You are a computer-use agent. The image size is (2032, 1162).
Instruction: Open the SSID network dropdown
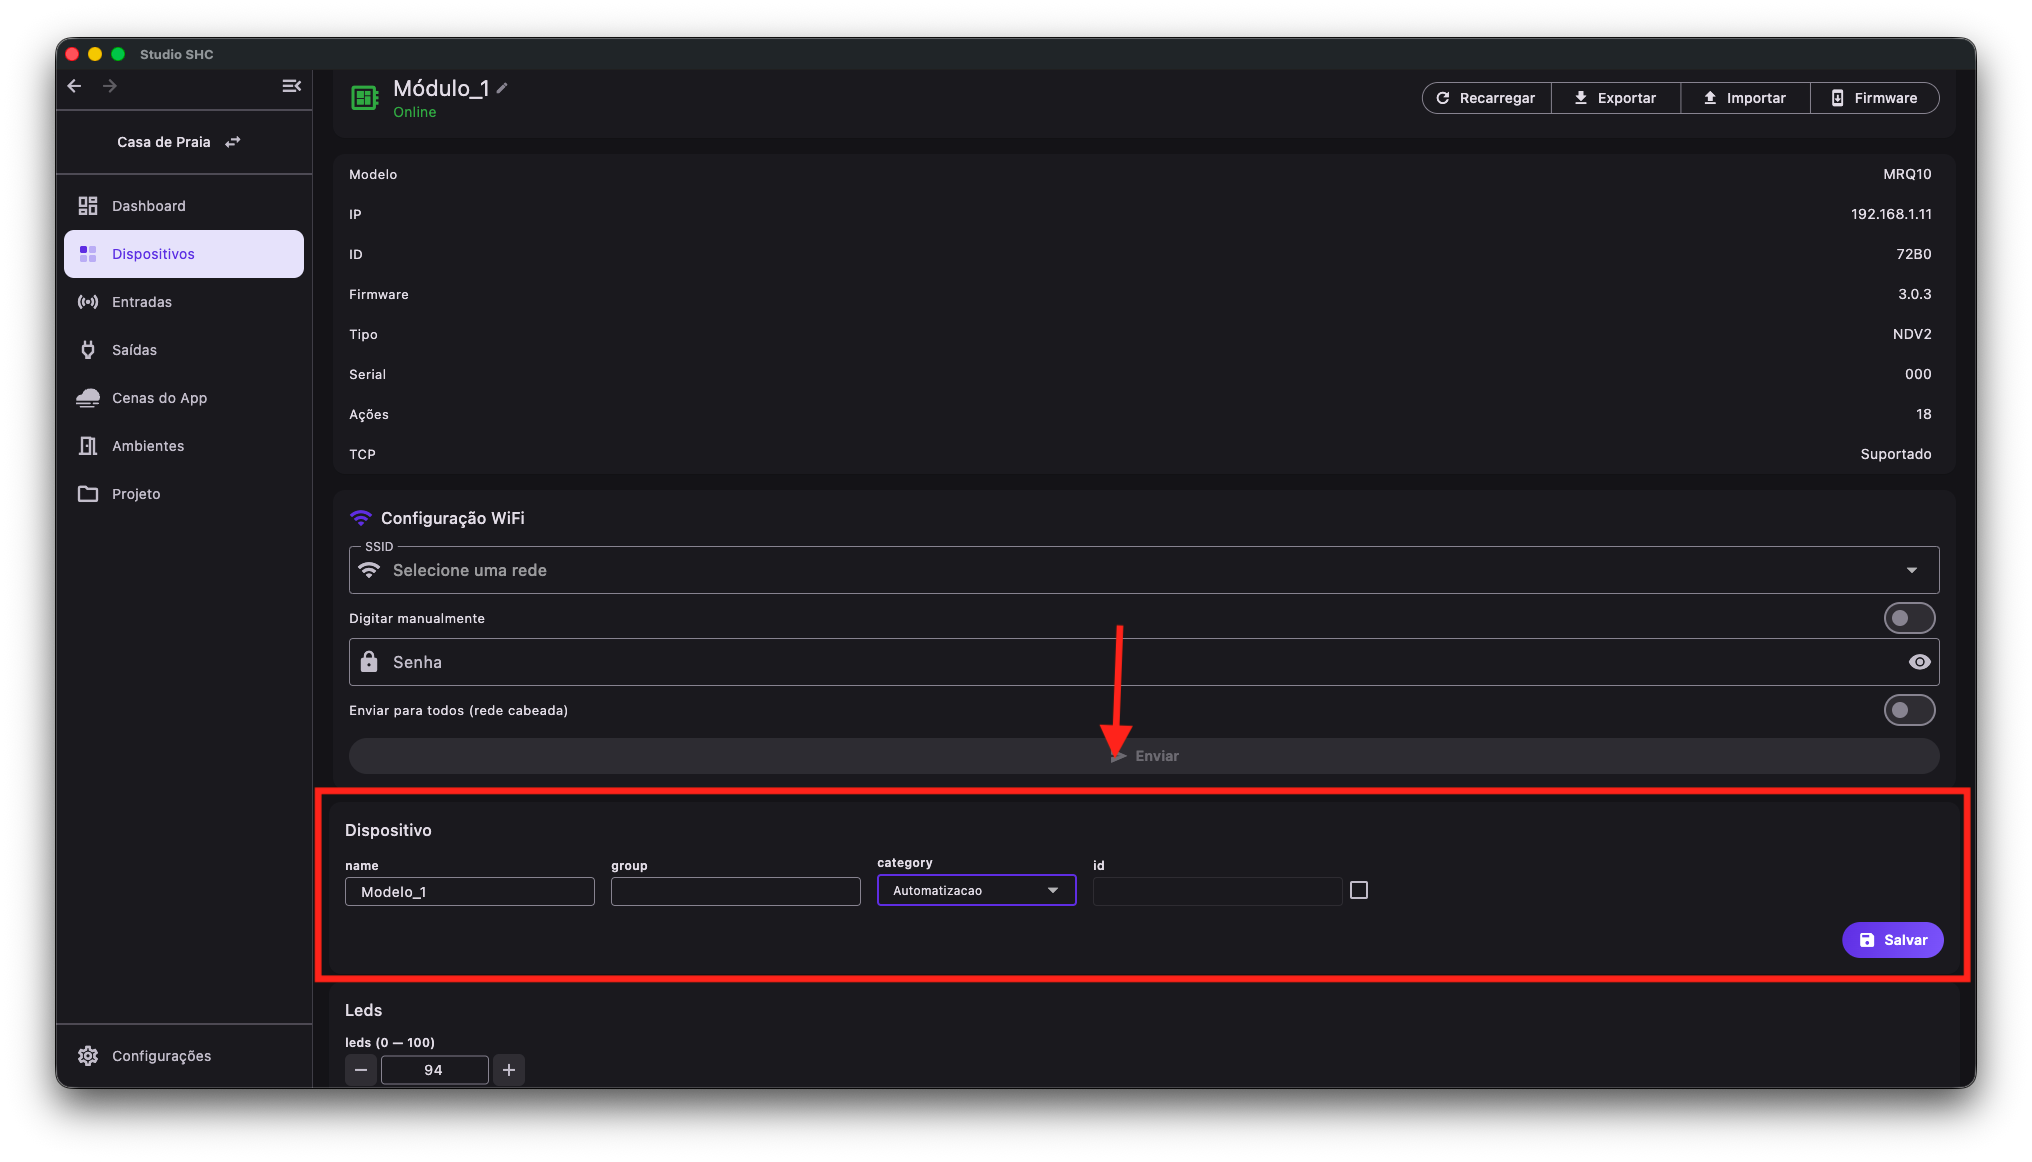pos(1144,570)
